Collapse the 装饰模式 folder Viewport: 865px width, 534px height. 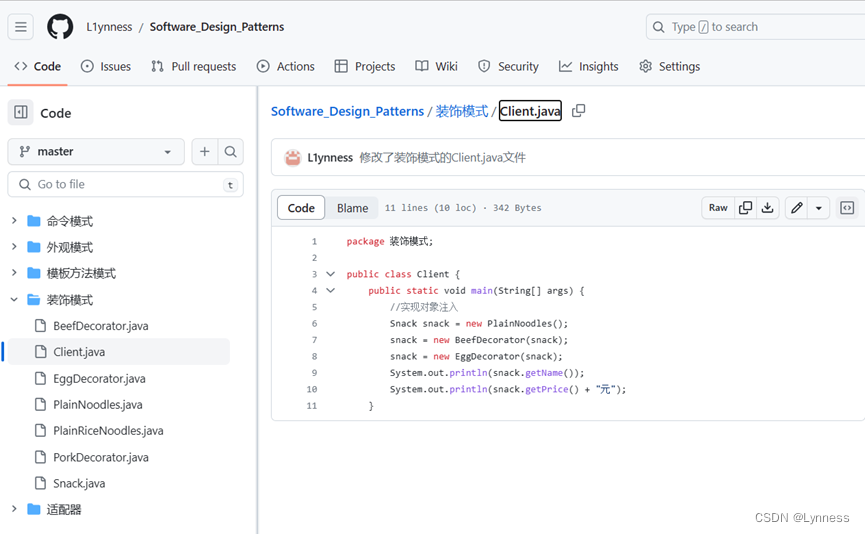(14, 300)
